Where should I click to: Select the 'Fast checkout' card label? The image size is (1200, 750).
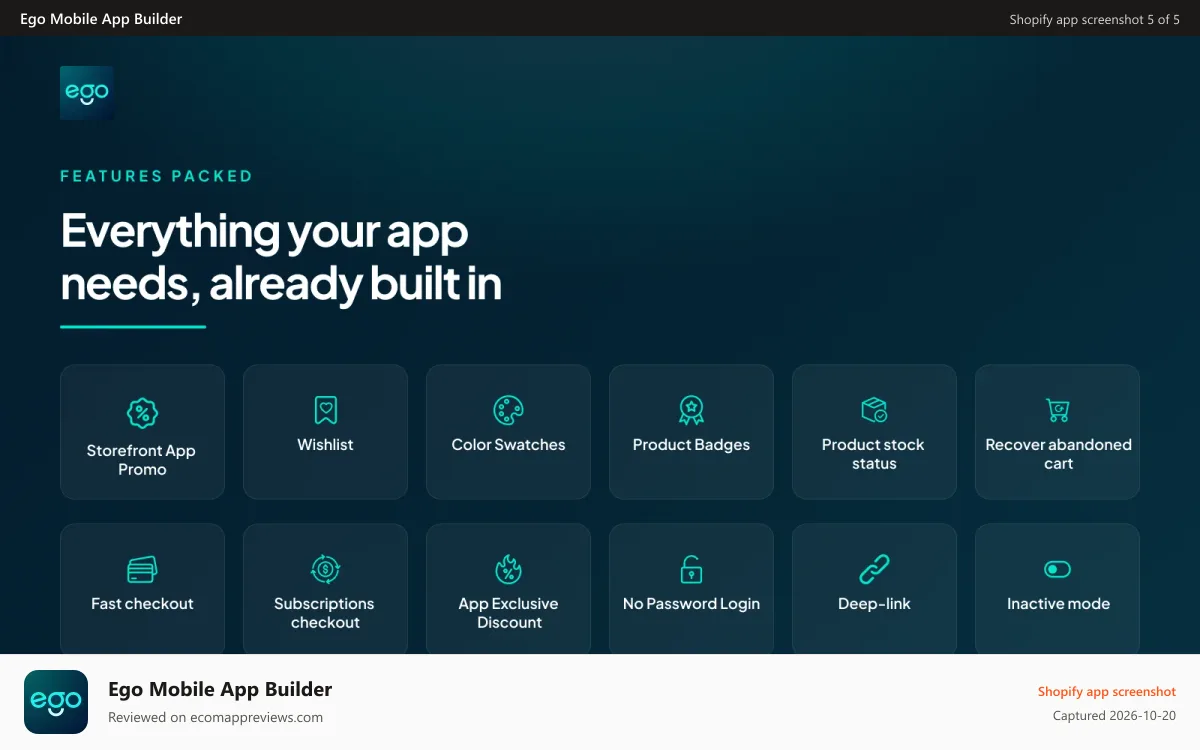point(142,604)
